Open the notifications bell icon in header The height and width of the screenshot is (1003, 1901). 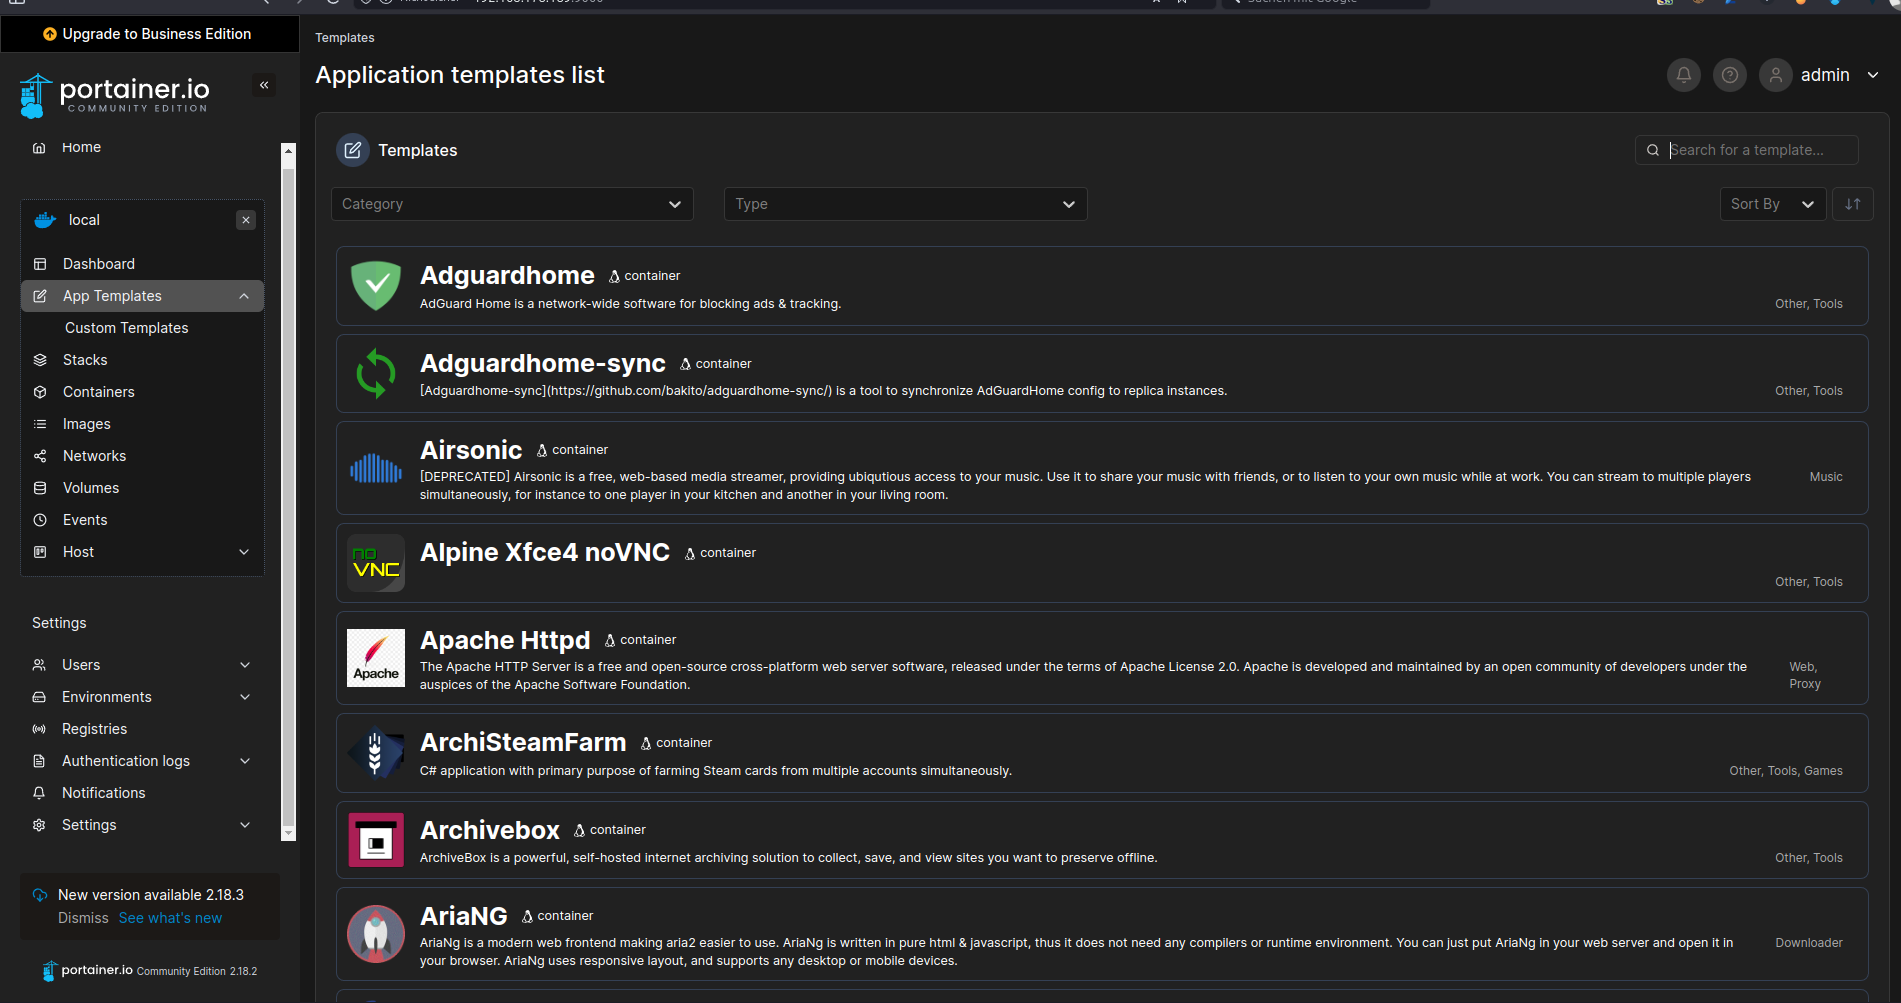(x=1684, y=75)
